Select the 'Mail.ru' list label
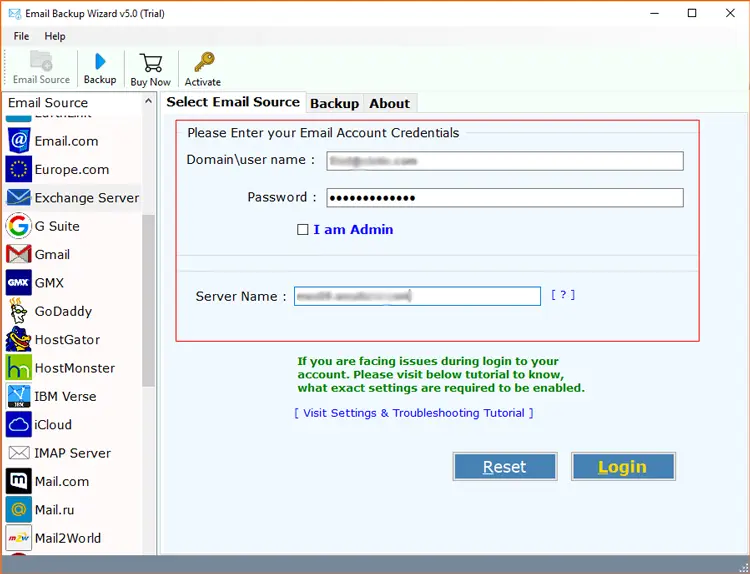The width and height of the screenshot is (750, 574). (x=54, y=510)
